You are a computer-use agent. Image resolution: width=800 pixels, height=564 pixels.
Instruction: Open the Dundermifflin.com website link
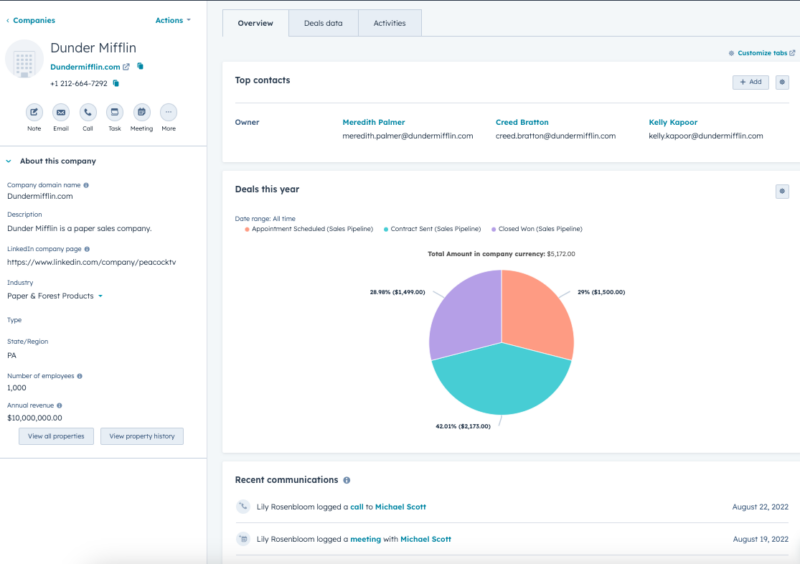point(85,67)
